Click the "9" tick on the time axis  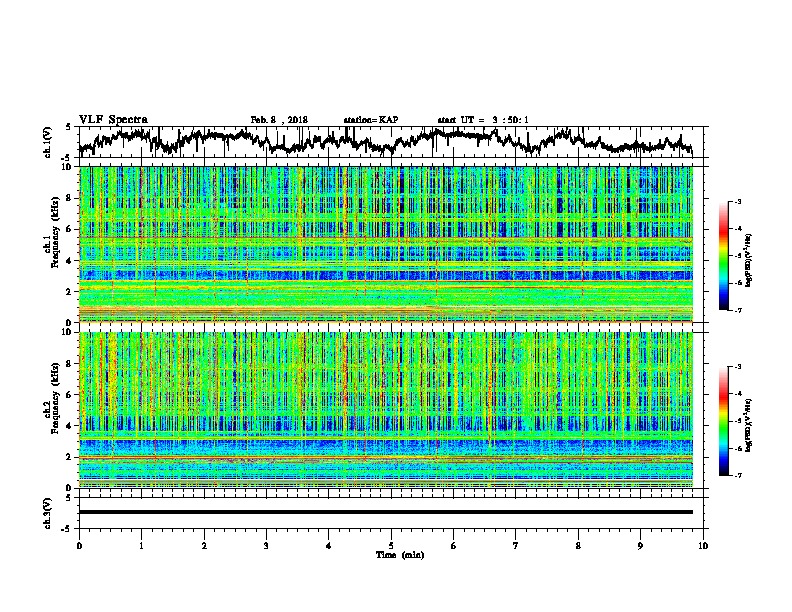pos(640,546)
